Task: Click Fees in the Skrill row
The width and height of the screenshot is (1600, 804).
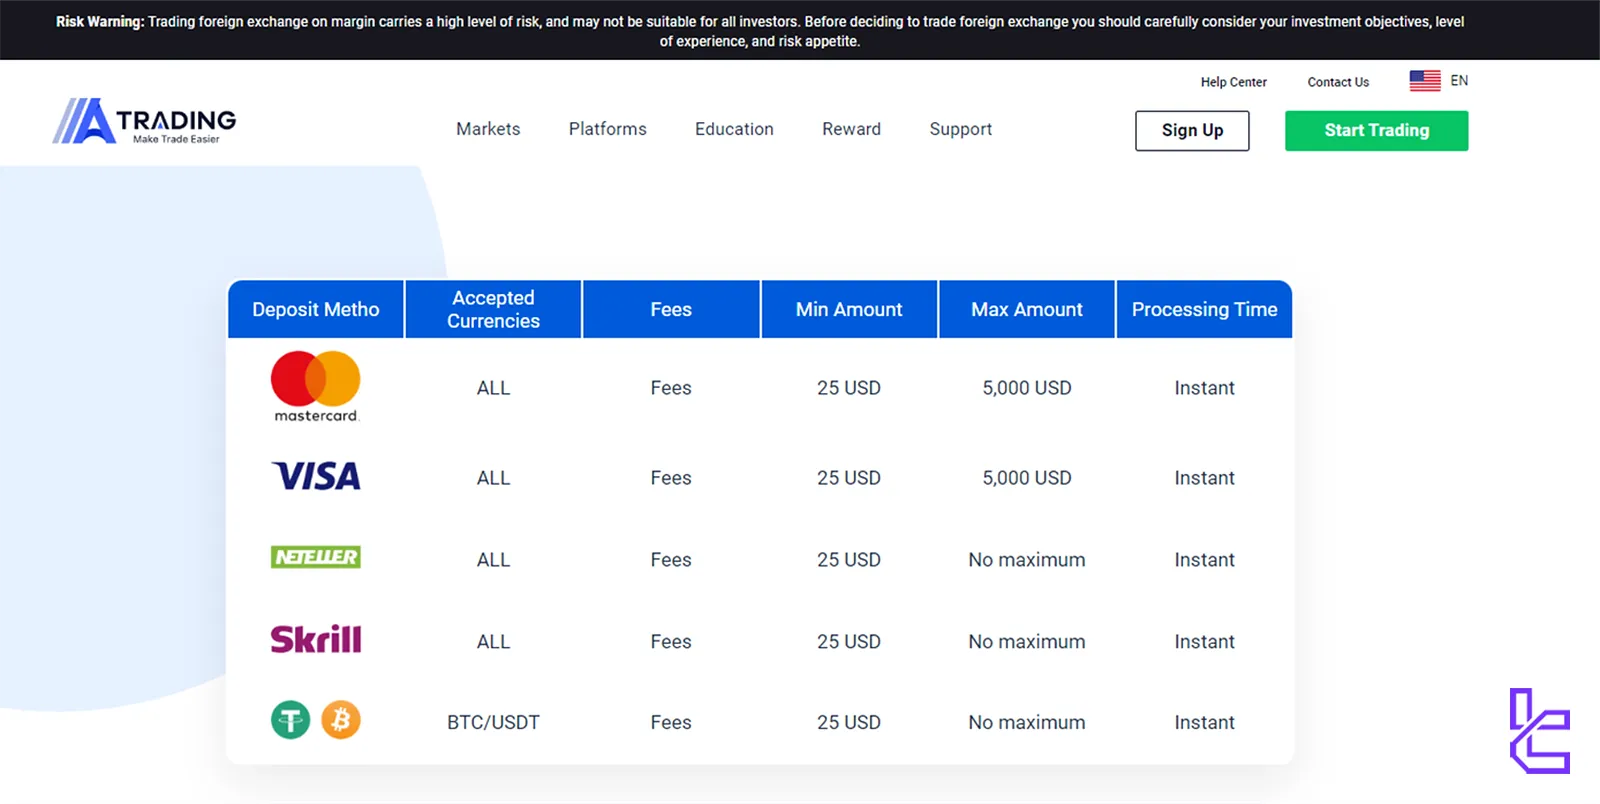Action: (671, 642)
